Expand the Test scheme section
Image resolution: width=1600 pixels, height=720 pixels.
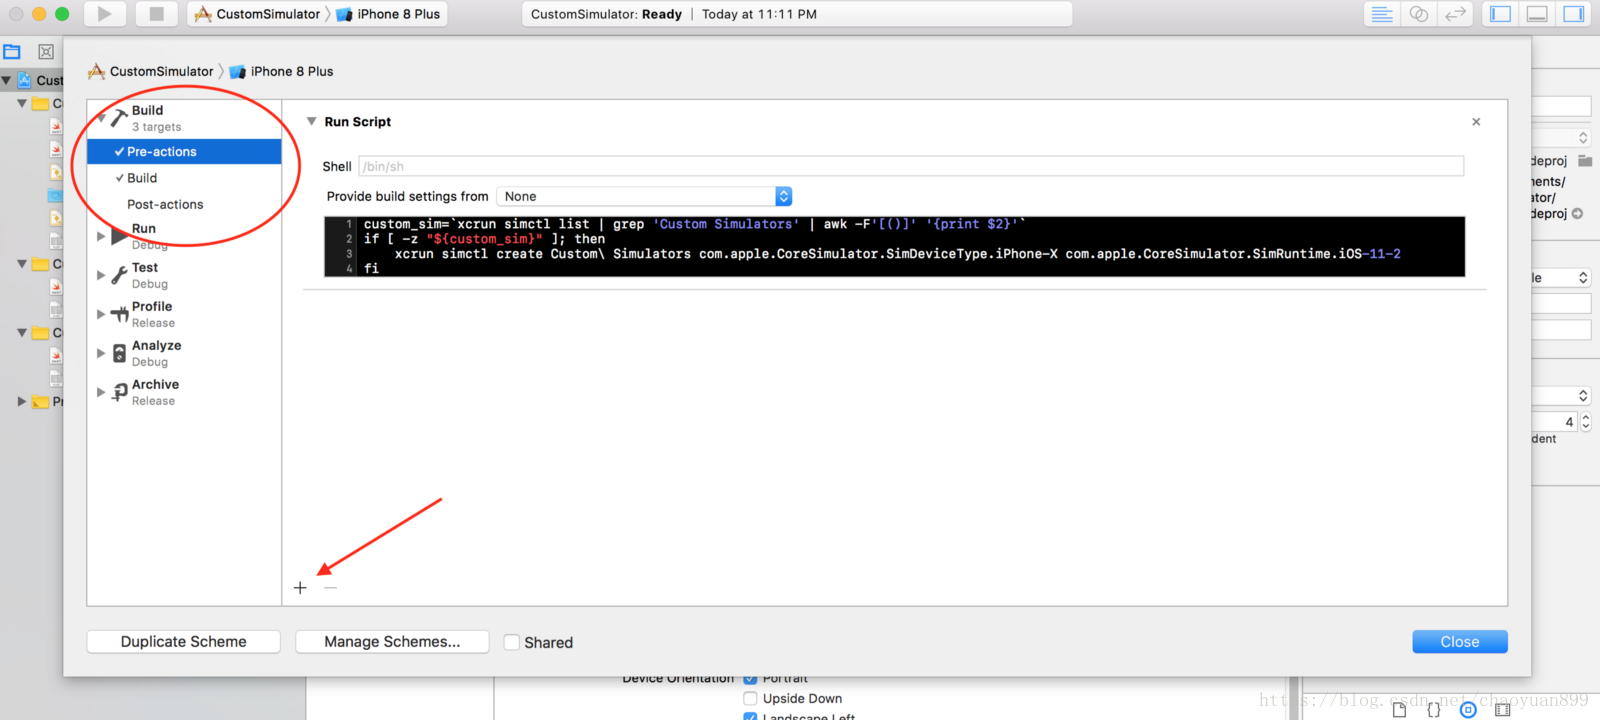click(x=100, y=275)
